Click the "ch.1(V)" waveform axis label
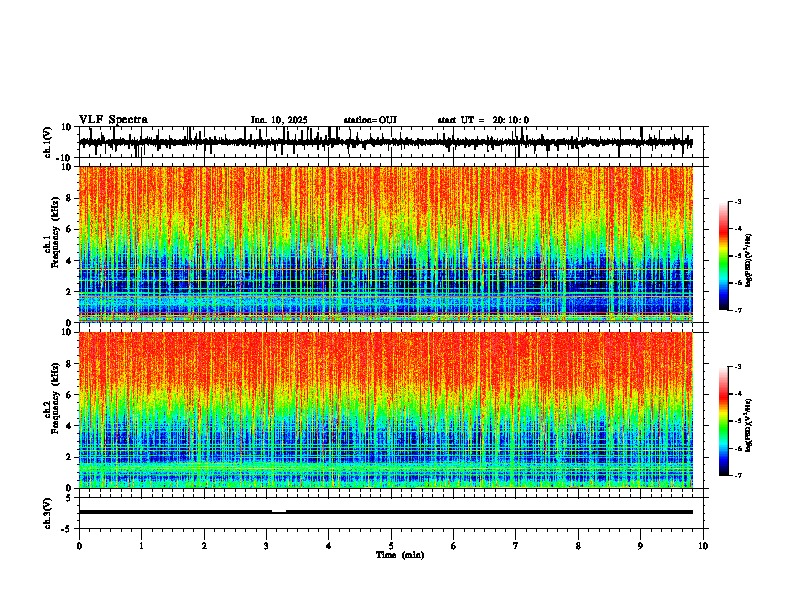The image size is (792, 612). point(48,142)
